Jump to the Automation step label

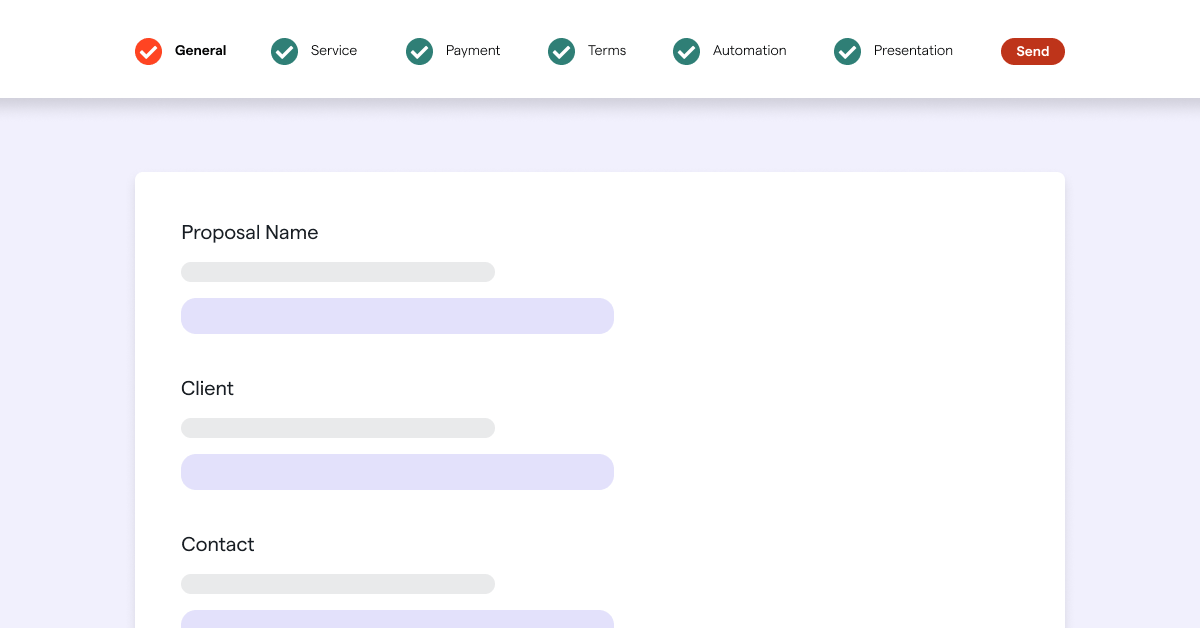[x=749, y=51]
